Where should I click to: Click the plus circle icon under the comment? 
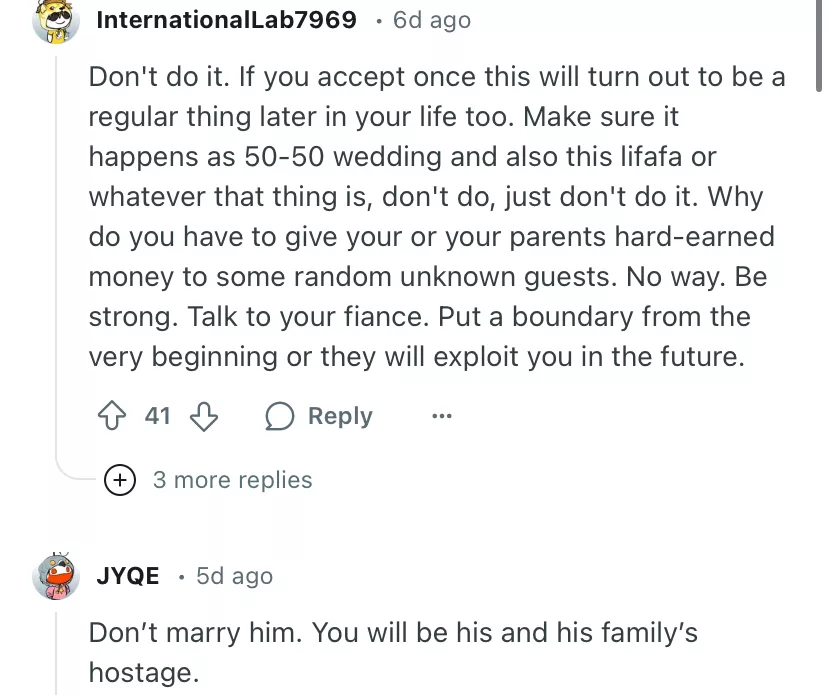121,480
